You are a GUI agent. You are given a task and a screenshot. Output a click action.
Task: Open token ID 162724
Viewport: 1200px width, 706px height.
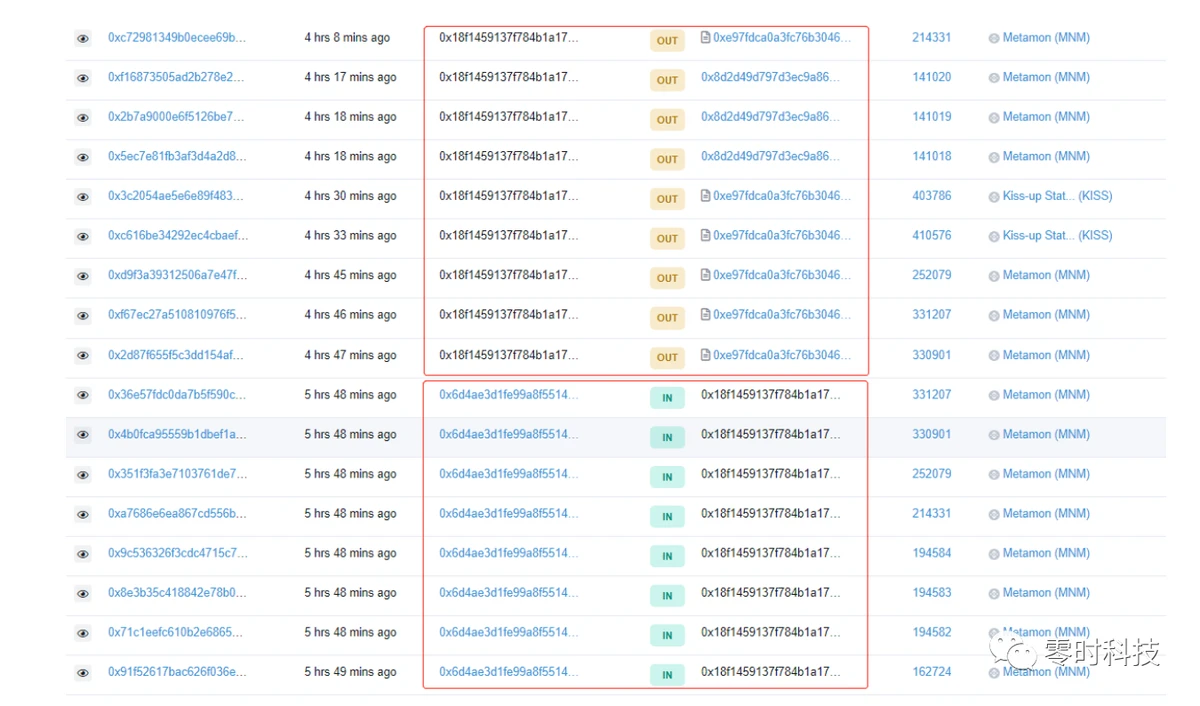coord(931,672)
